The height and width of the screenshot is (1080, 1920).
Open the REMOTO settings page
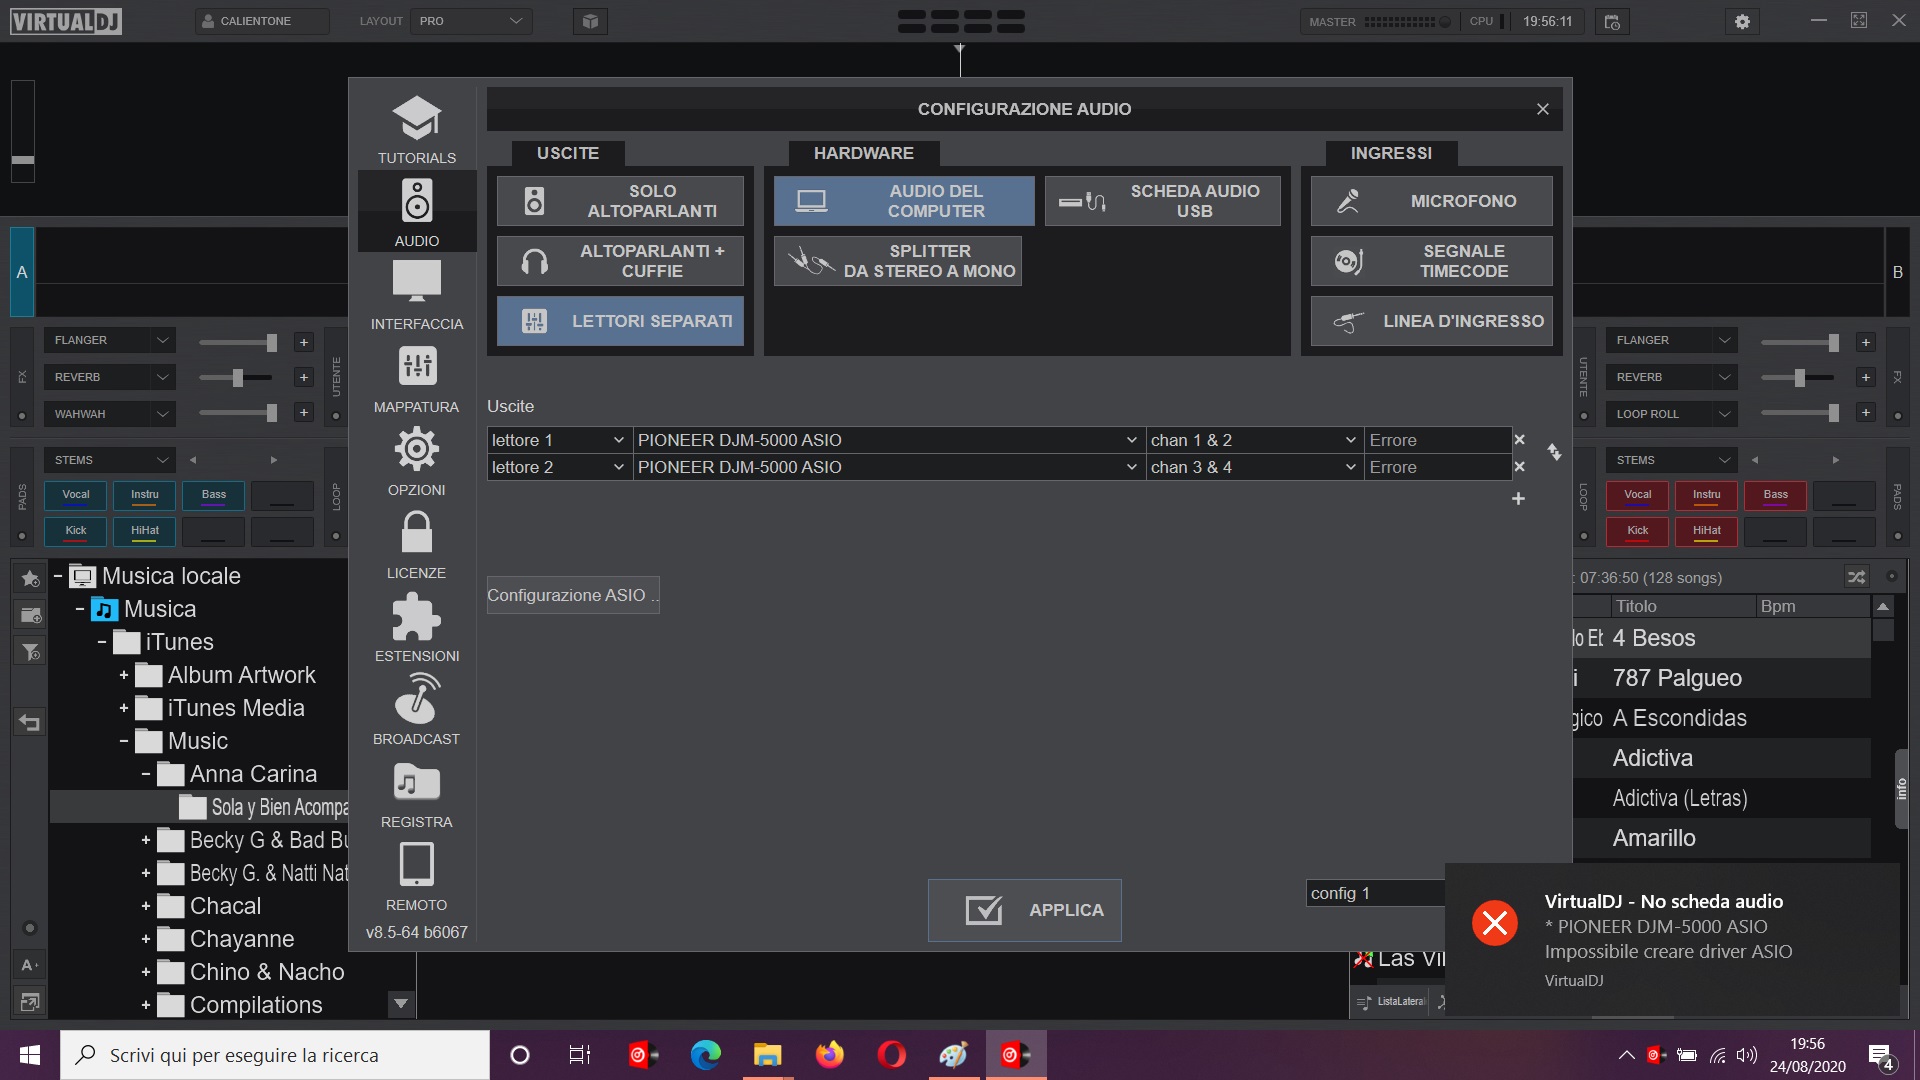tap(416, 877)
